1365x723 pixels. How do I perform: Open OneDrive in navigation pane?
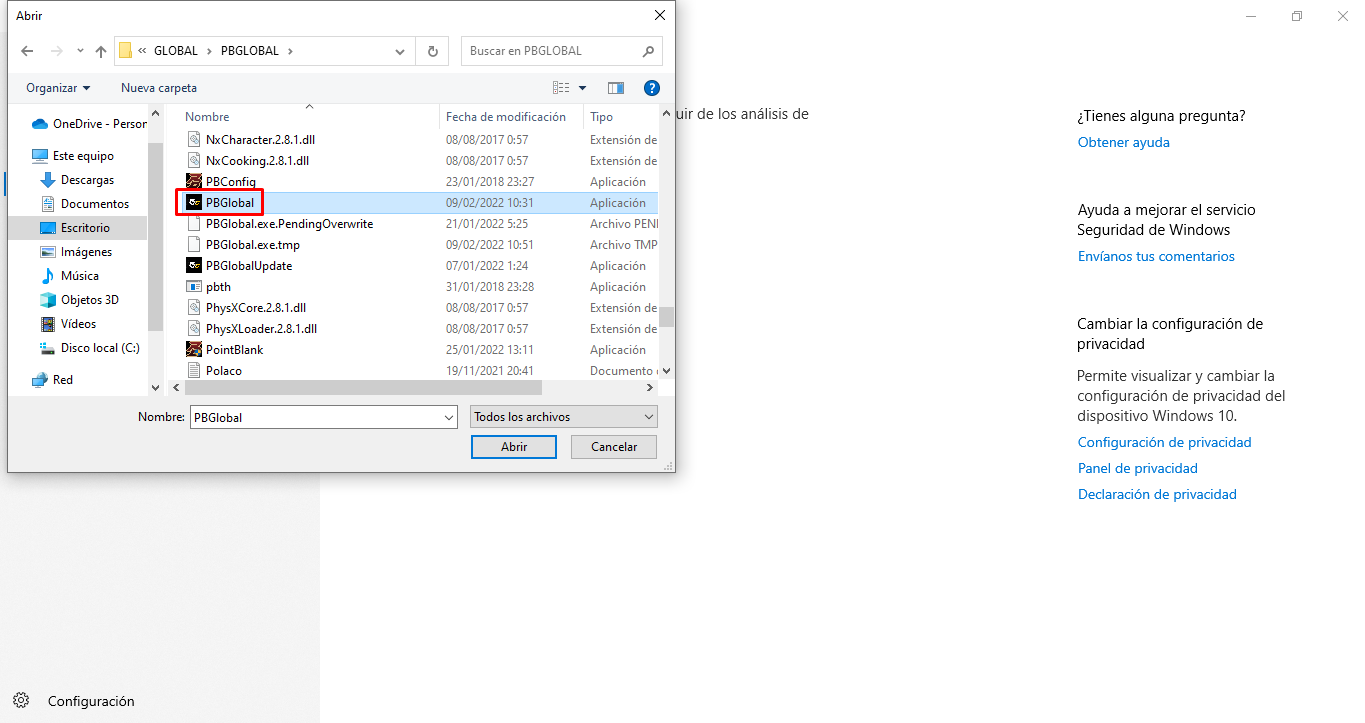pos(89,124)
